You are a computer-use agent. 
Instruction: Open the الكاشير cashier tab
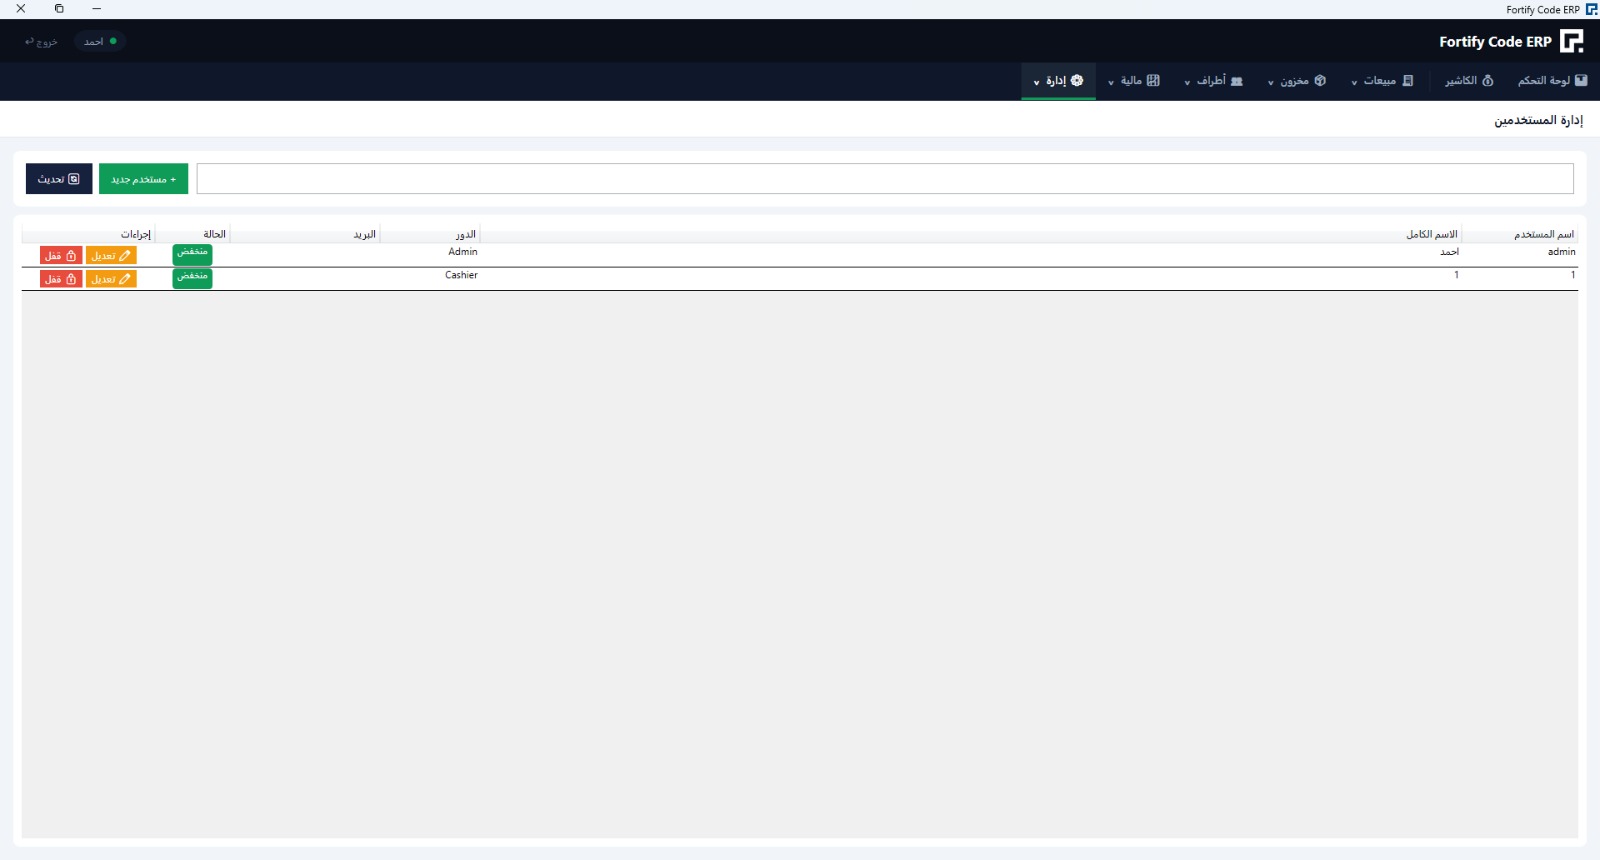pyautogui.click(x=1469, y=81)
